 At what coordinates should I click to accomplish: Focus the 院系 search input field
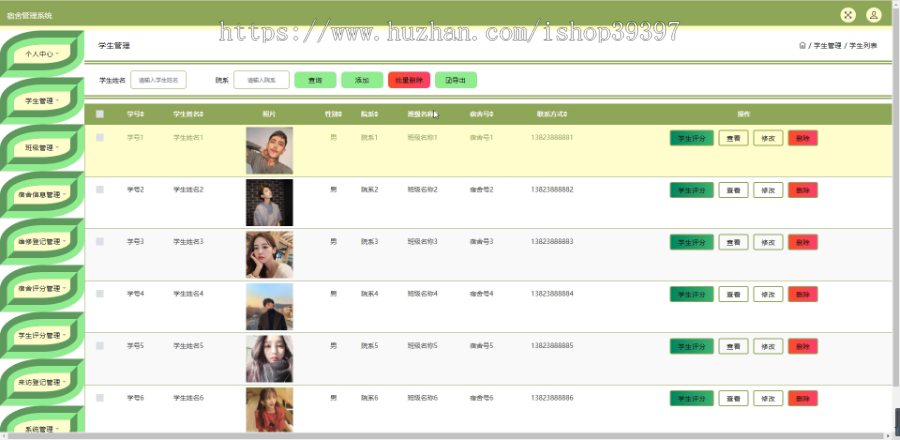point(261,80)
